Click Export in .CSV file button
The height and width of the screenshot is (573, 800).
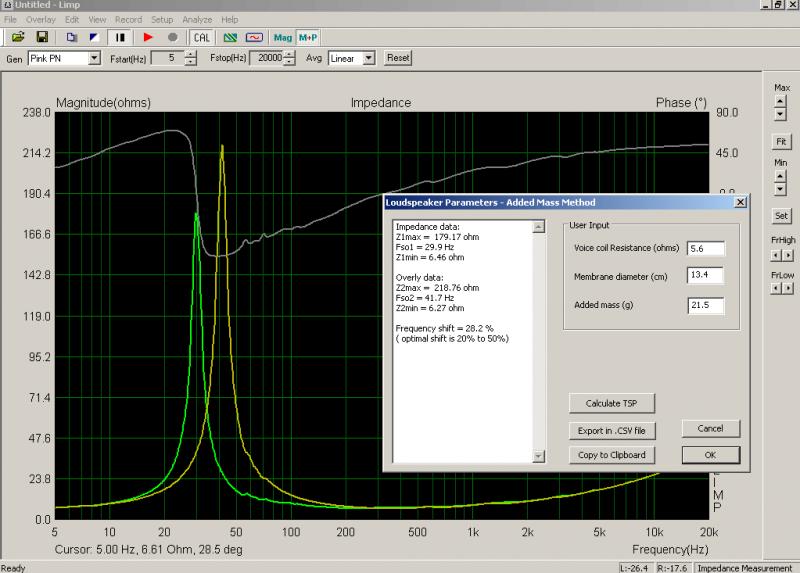pos(612,430)
